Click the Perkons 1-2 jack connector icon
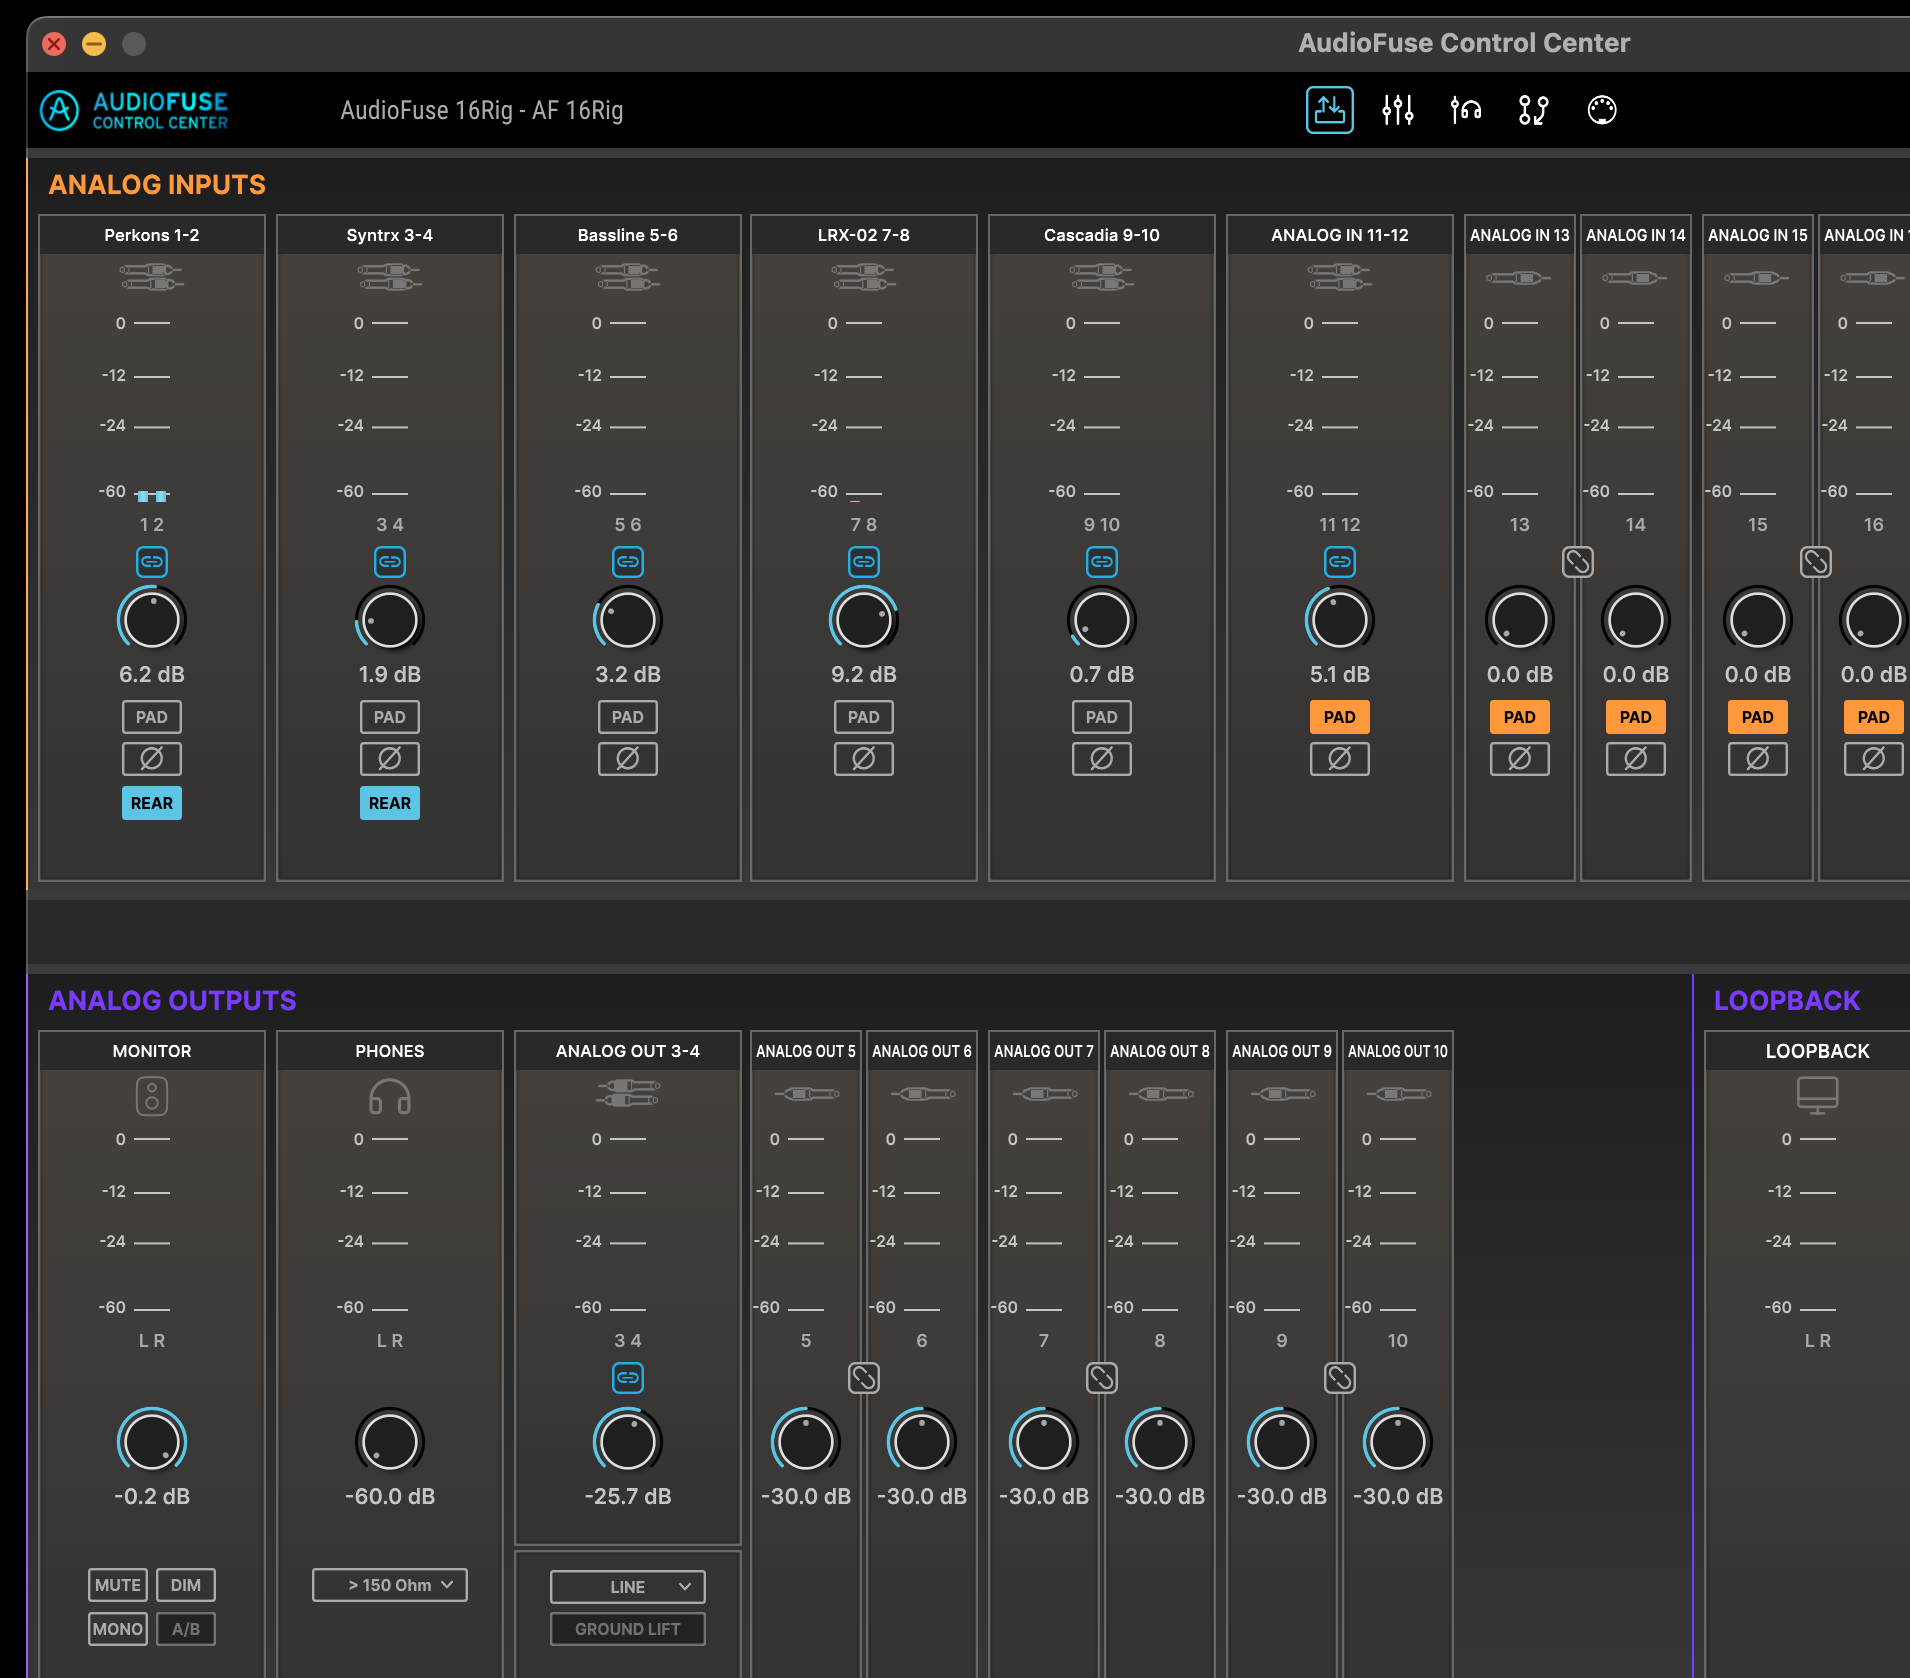Viewport: 1910px width, 1678px height. coord(152,277)
